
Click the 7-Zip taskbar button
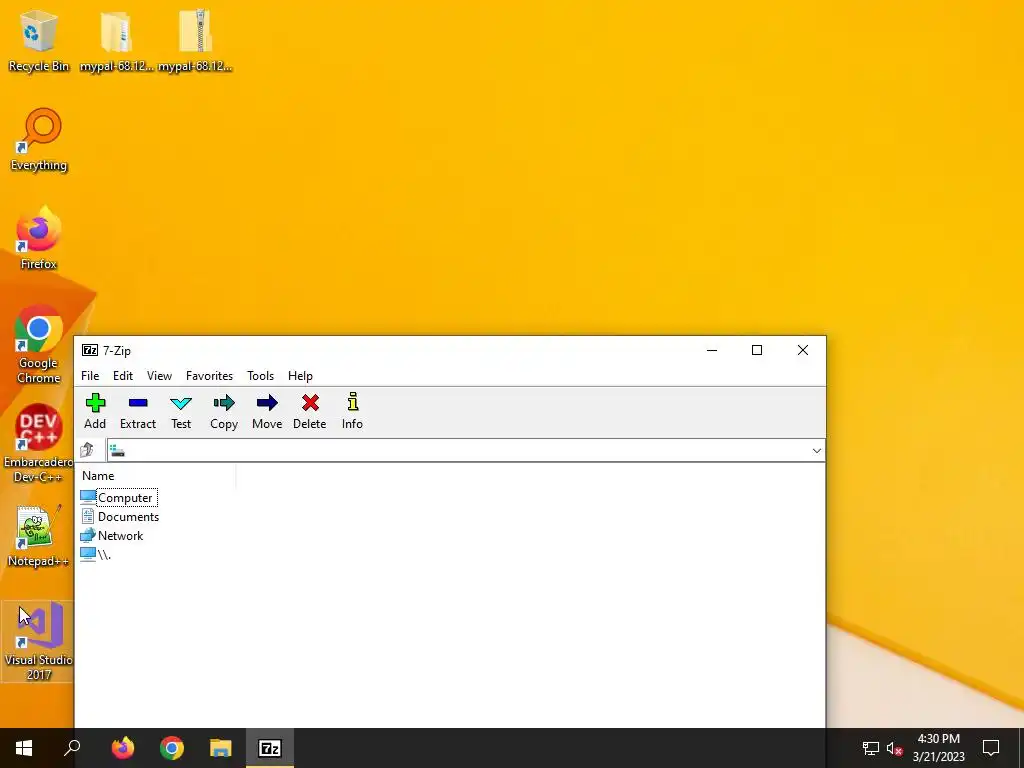[270, 748]
